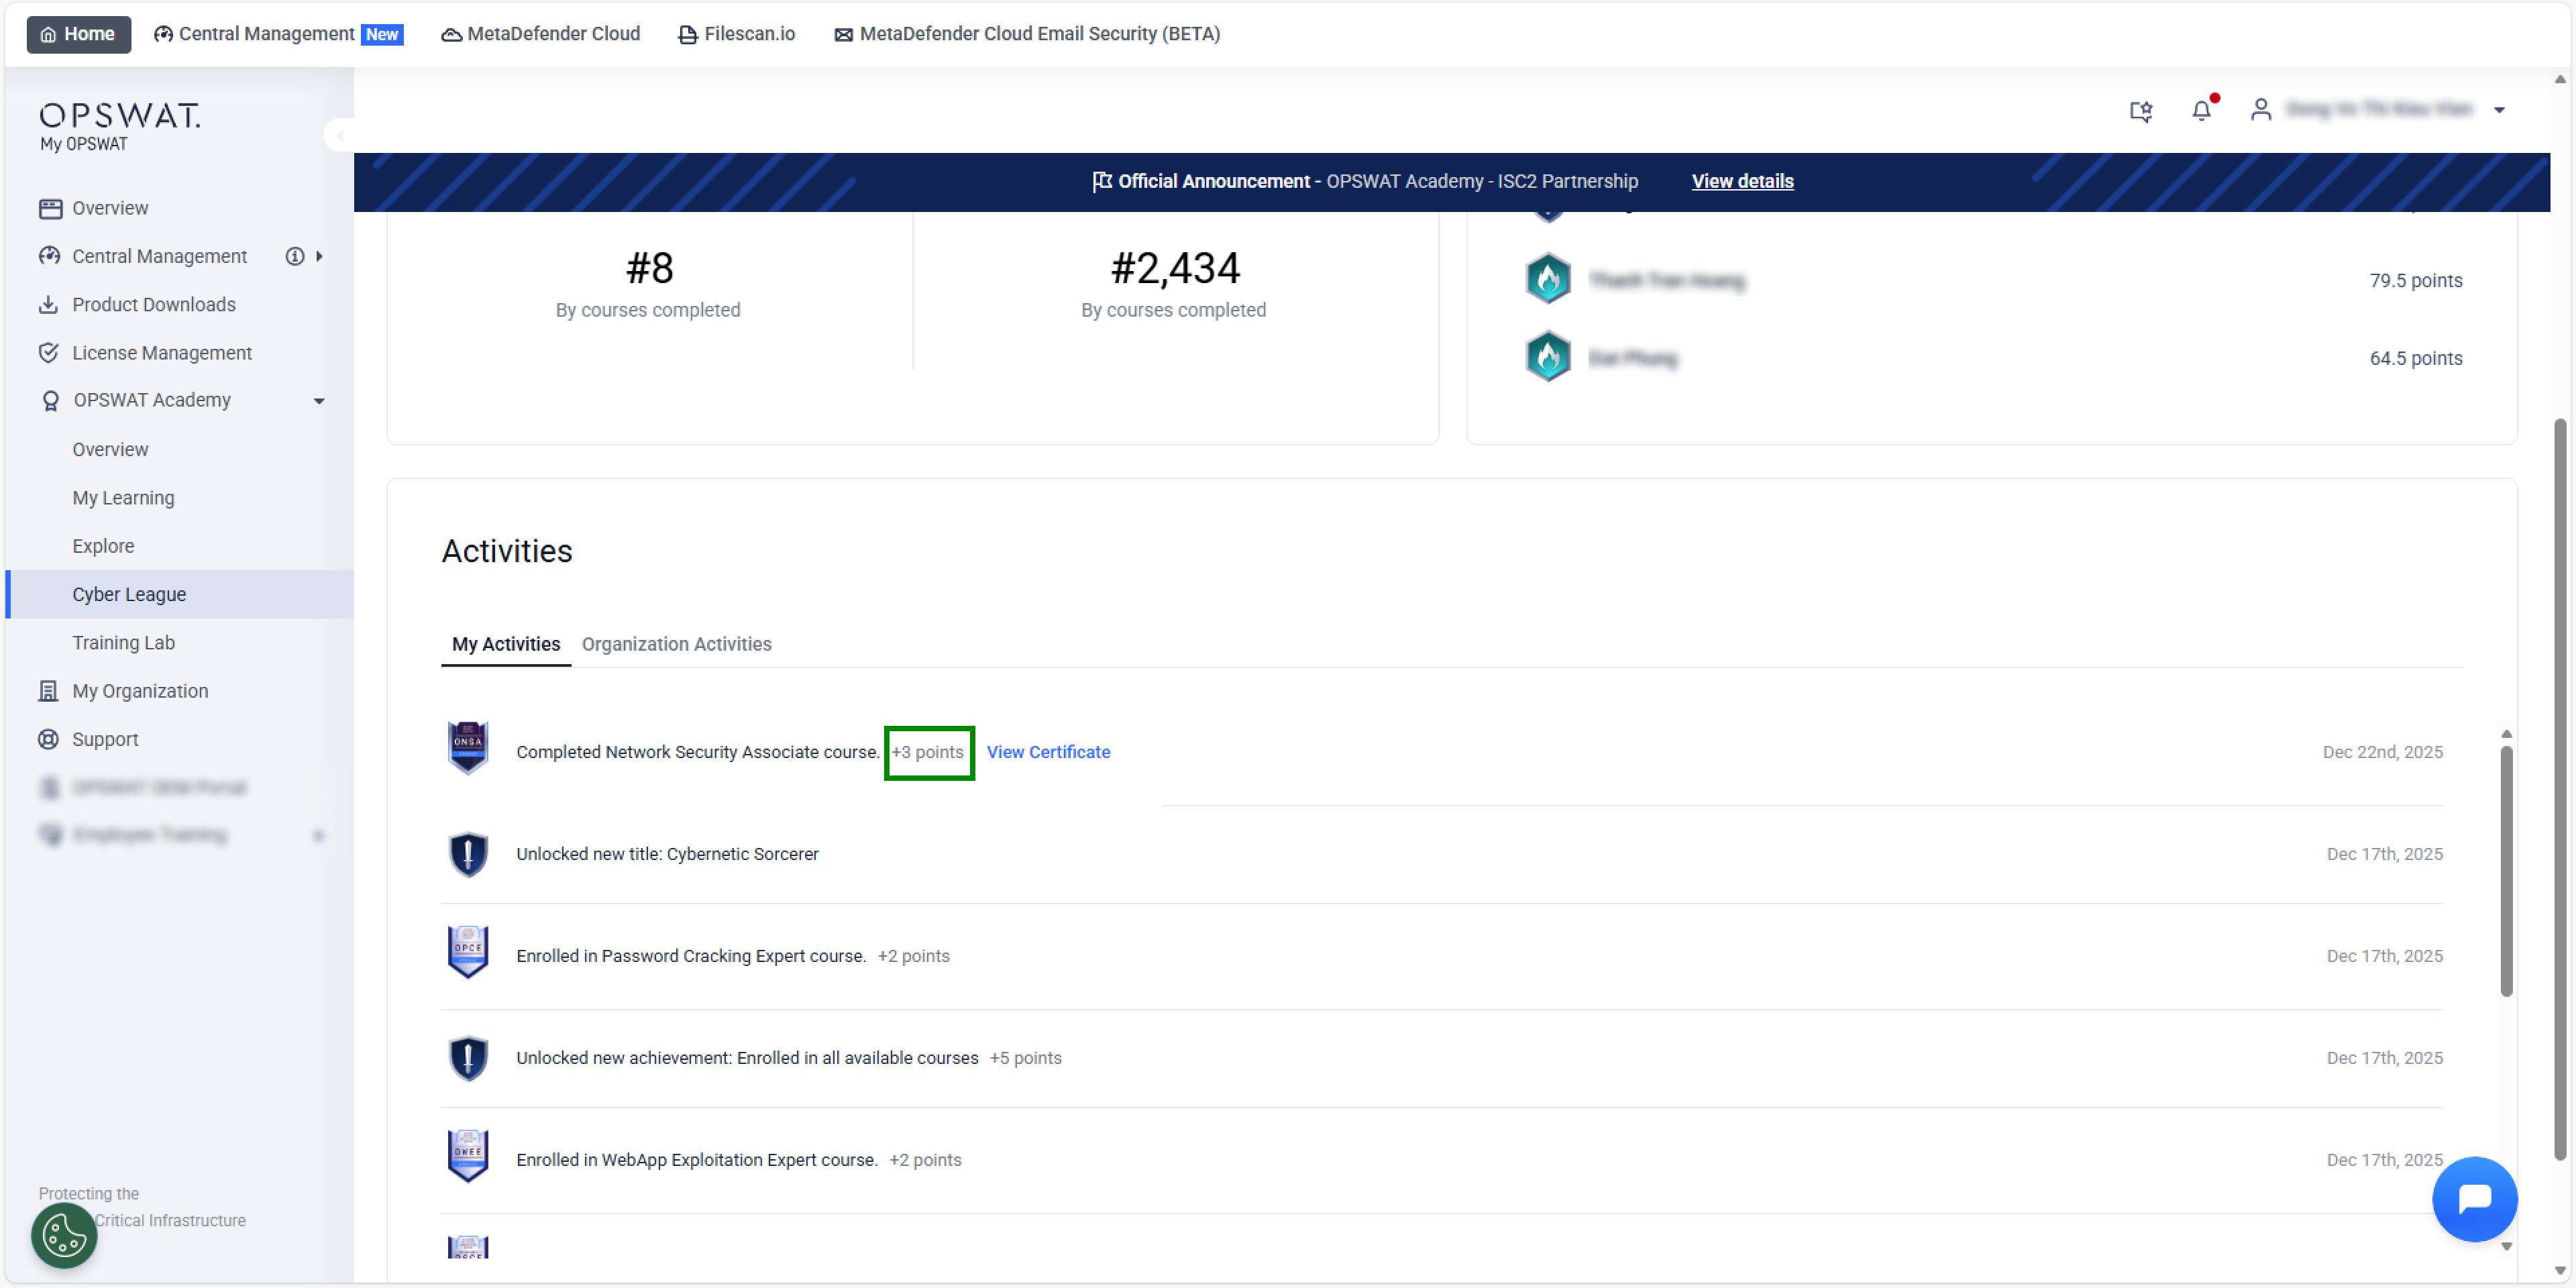
Task: Click the notification bell icon
Action: [2201, 110]
